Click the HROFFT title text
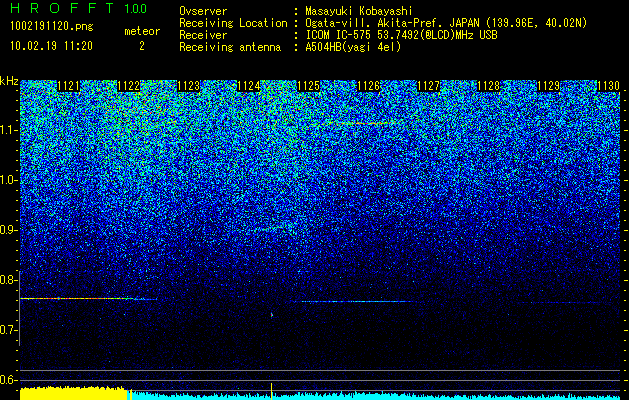The width and height of the screenshot is (629, 400). (x=61, y=8)
